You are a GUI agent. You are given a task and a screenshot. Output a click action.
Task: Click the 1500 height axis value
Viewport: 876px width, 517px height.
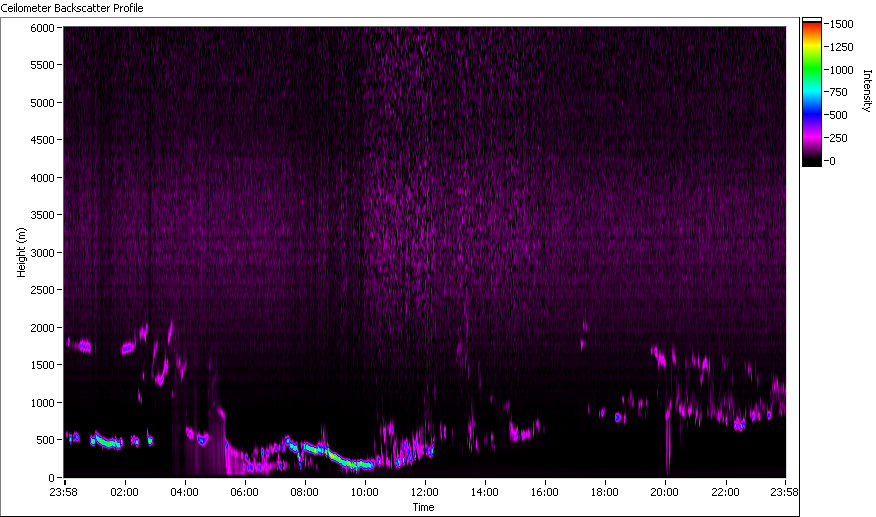(x=42, y=365)
